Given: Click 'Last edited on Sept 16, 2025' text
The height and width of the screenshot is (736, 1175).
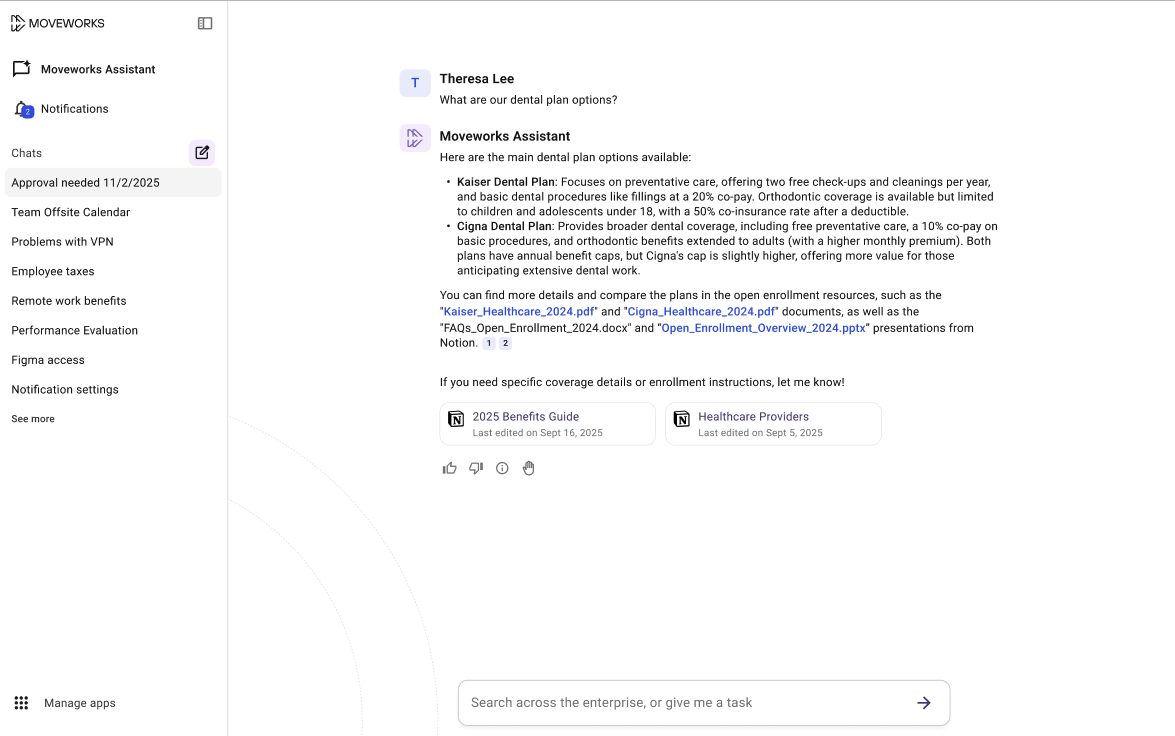Looking at the screenshot, I should pyautogui.click(x=537, y=433).
